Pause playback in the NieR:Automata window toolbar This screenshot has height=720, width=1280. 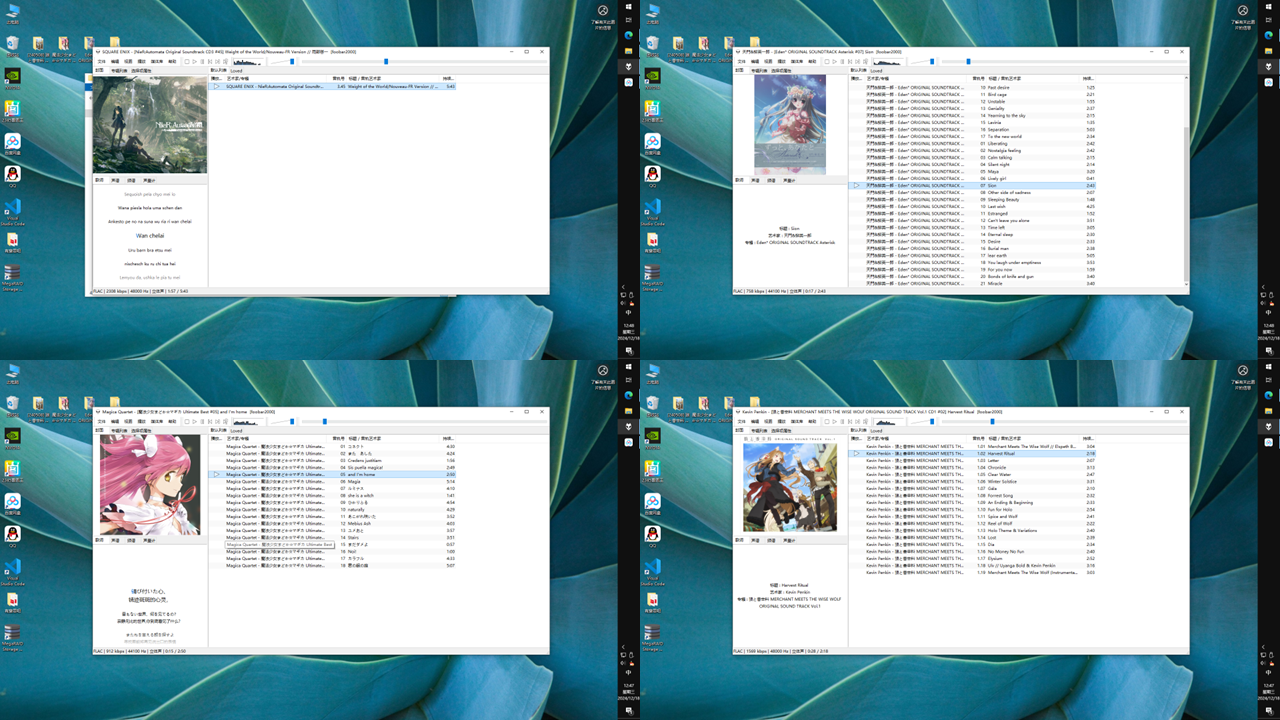(202, 61)
